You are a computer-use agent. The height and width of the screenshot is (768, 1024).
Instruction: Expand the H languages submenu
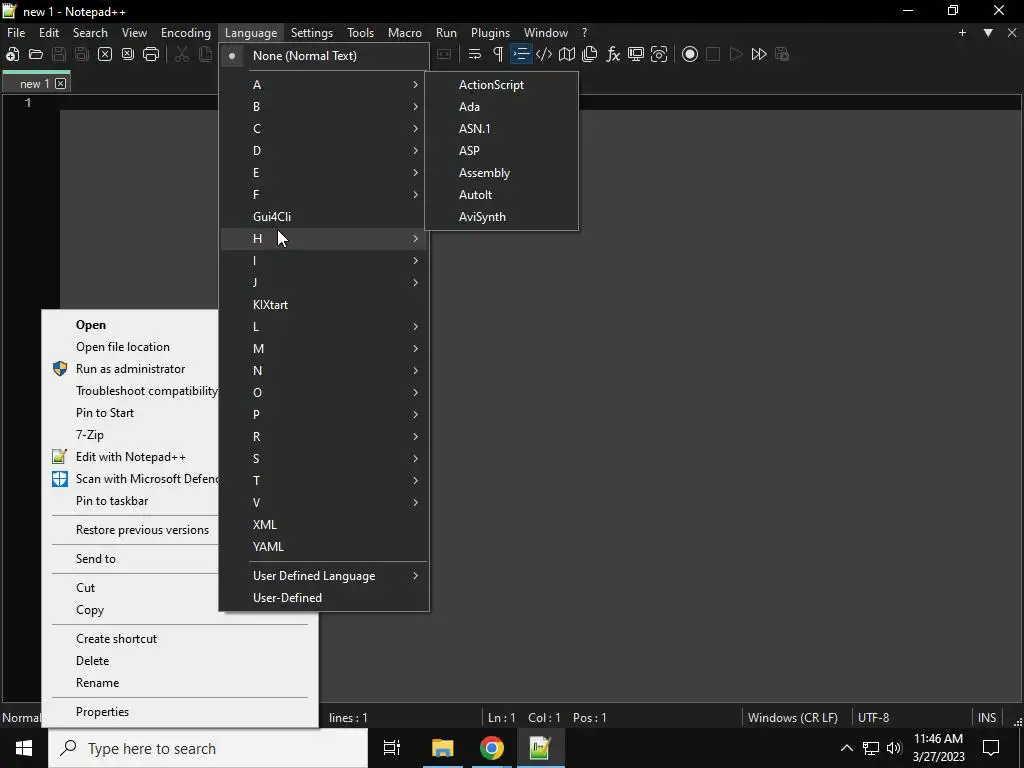(325, 239)
